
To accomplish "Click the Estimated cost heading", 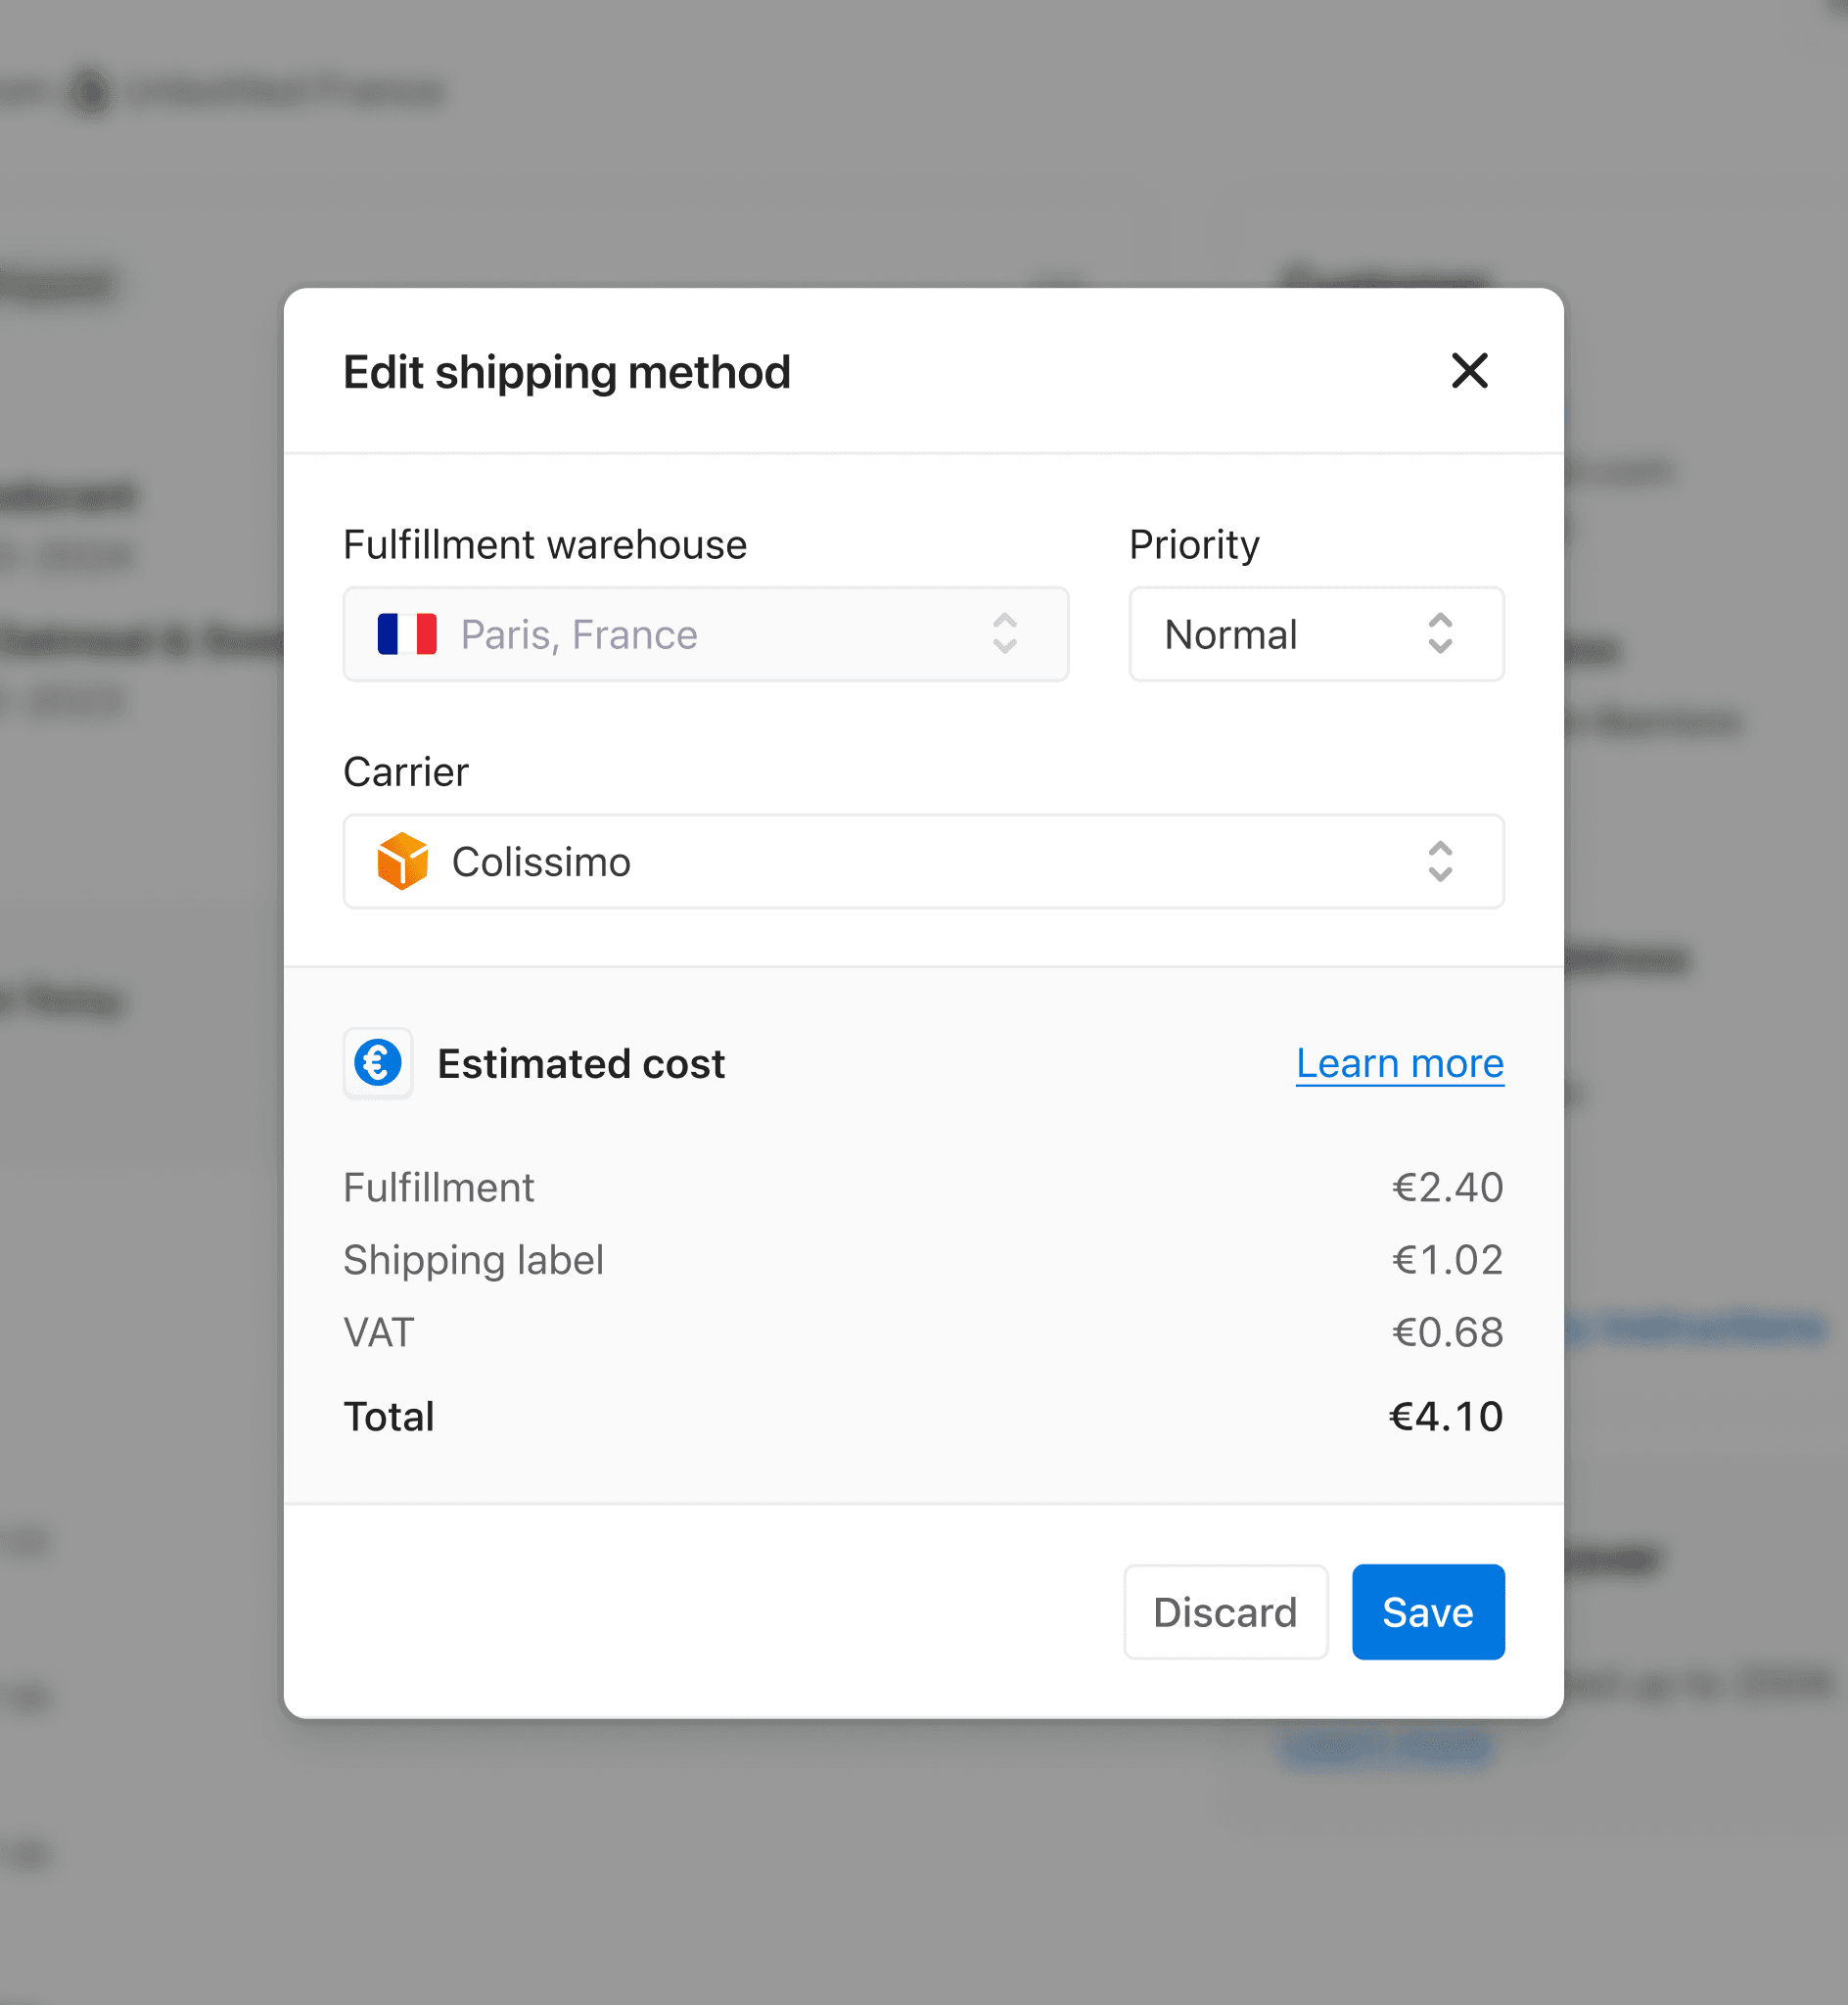I will 581,1063.
